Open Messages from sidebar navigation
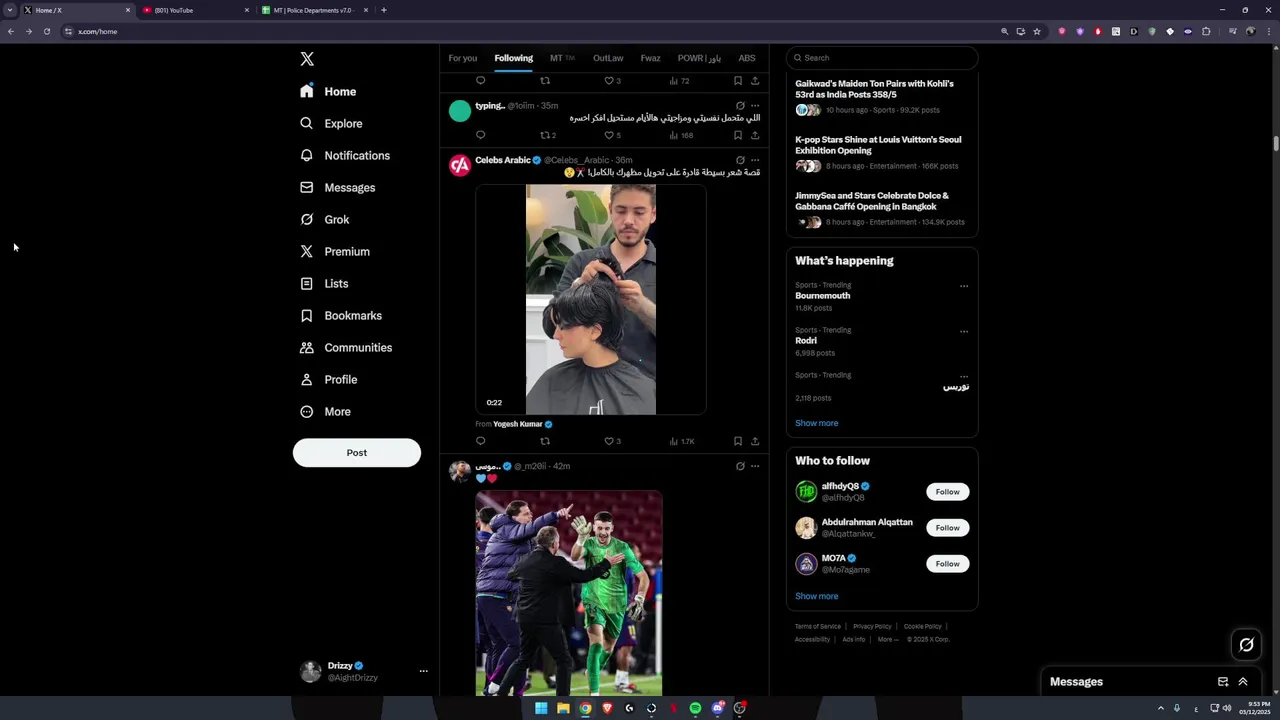1280x720 pixels. tap(337, 187)
